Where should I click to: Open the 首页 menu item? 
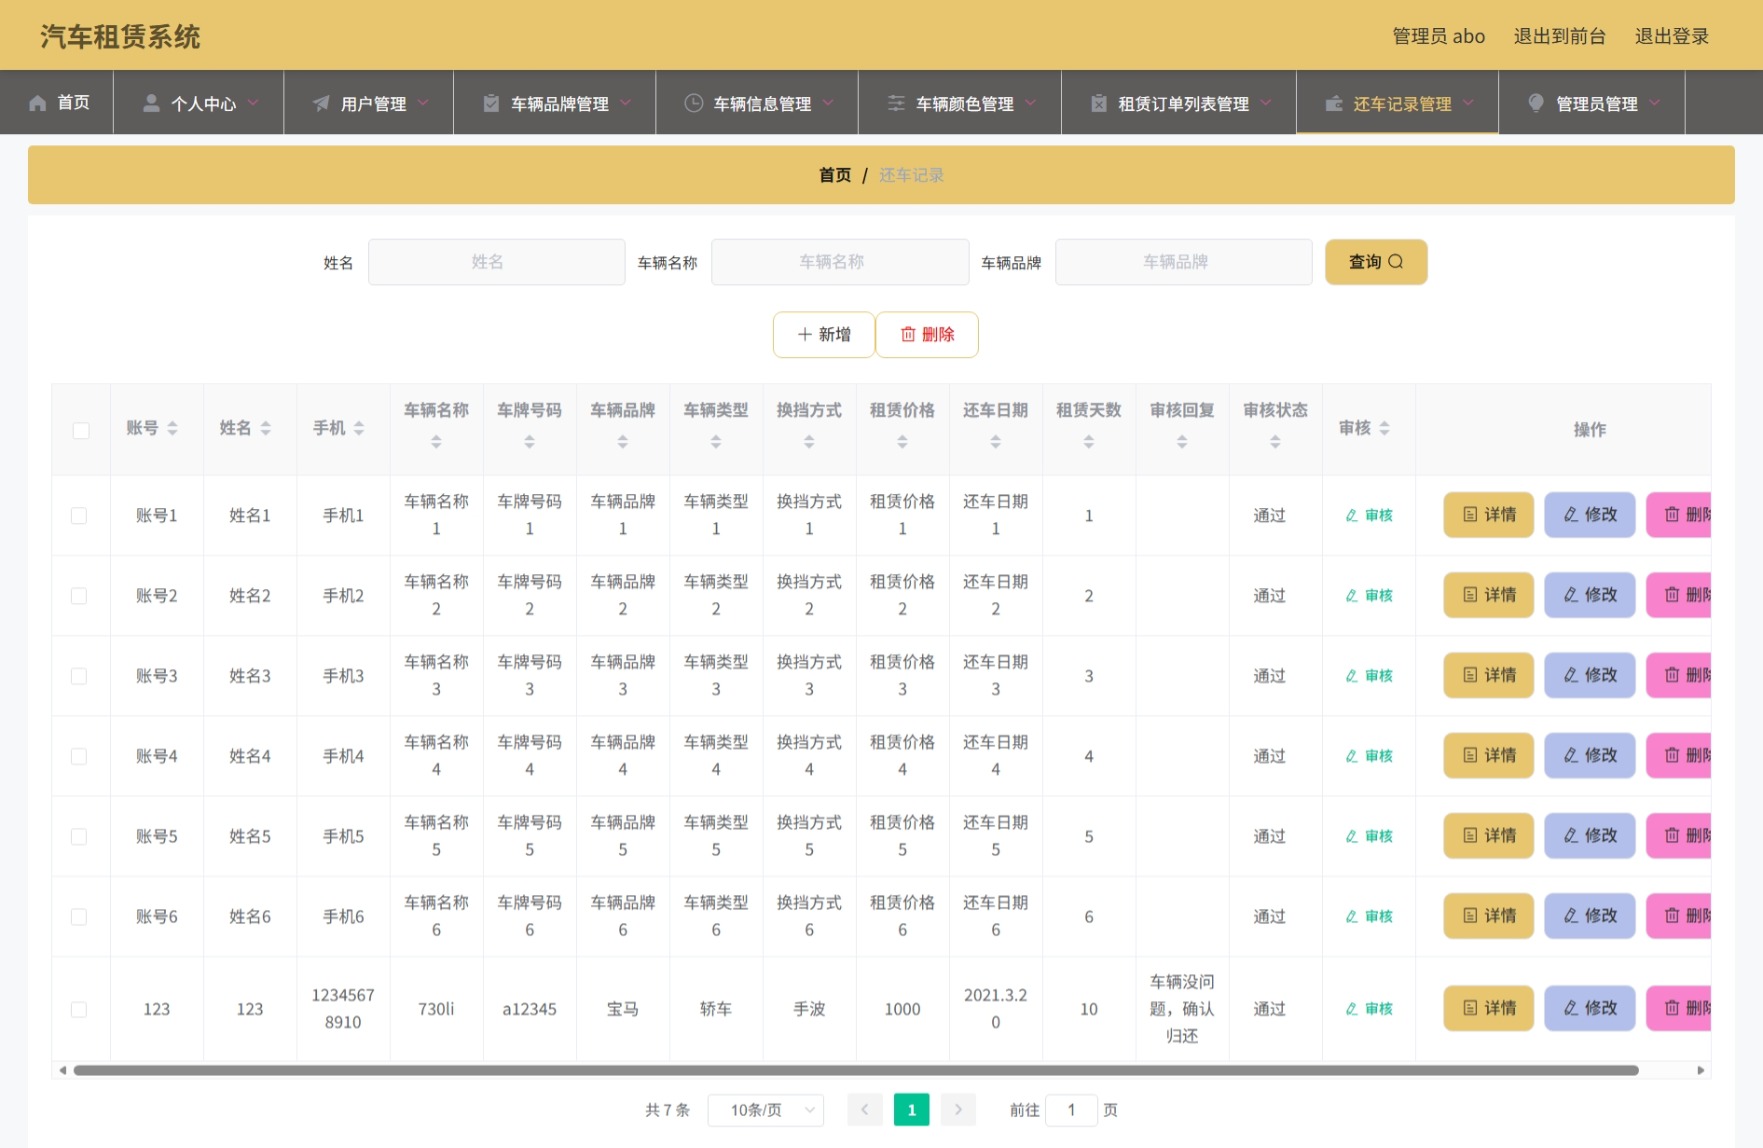[58, 102]
